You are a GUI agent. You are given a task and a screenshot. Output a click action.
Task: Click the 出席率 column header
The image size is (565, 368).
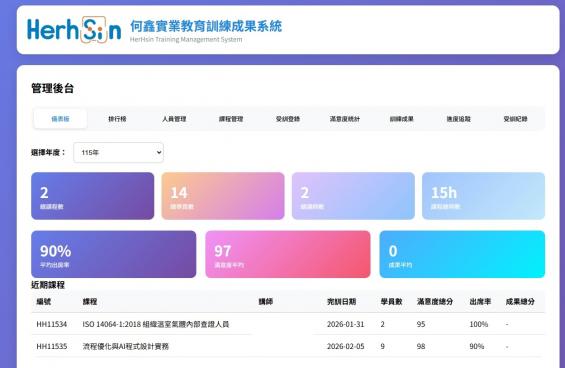tap(480, 301)
